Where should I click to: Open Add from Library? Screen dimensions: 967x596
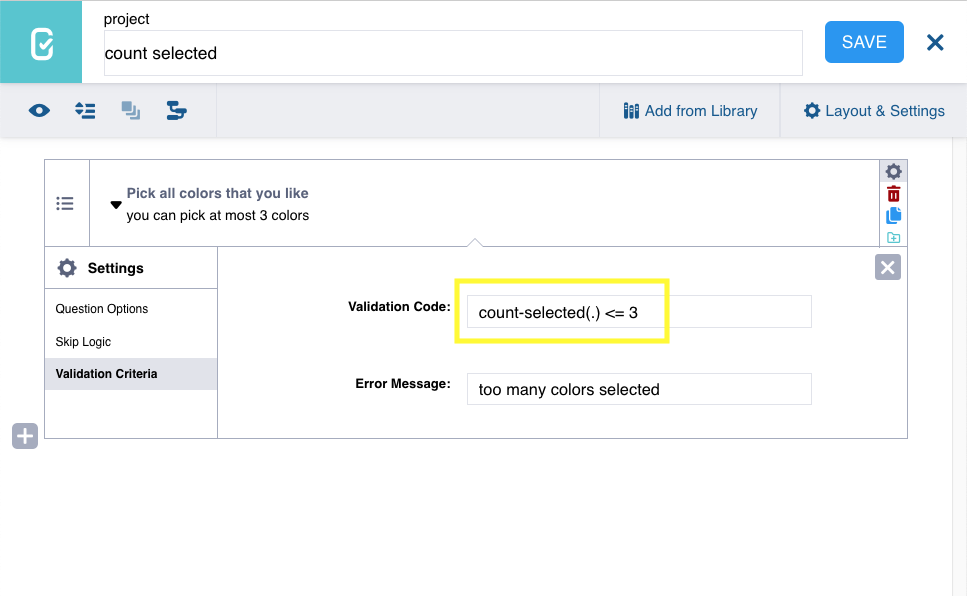(689, 111)
